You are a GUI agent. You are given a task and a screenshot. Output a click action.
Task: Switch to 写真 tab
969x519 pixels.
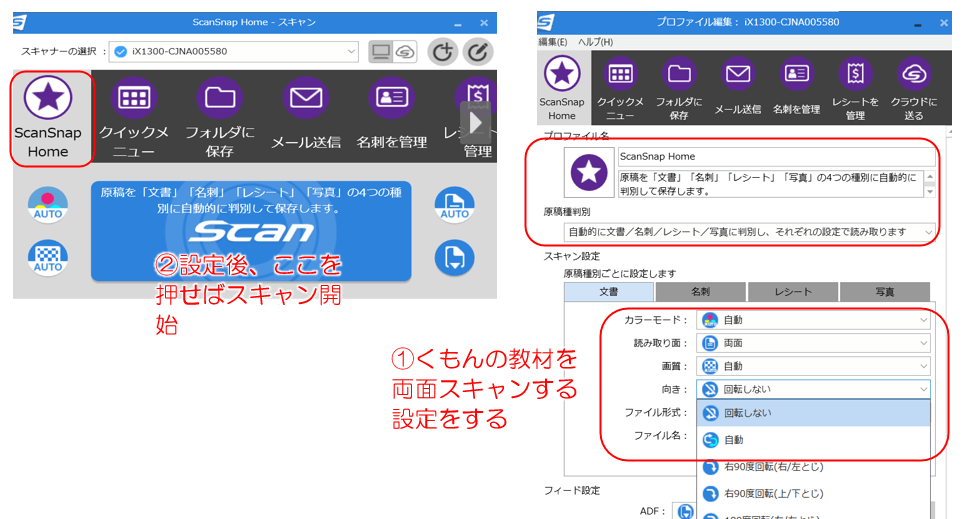pos(885,292)
